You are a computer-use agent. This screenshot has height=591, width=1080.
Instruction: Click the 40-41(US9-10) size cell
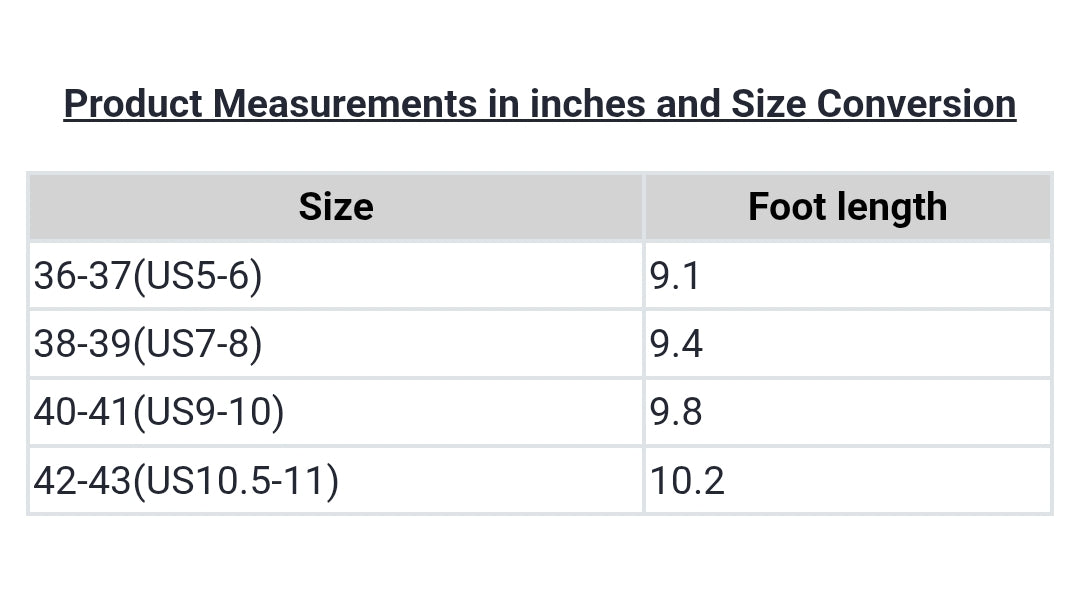click(158, 412)
